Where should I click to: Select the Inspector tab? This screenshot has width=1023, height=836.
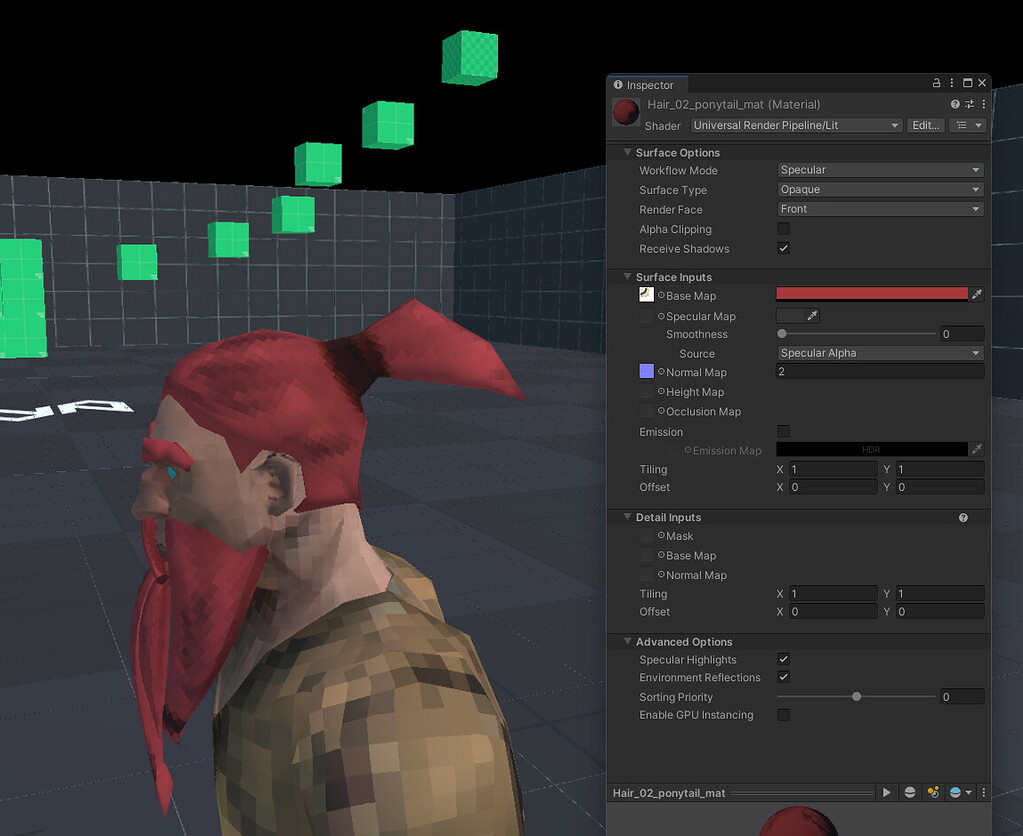pos(647,85)
